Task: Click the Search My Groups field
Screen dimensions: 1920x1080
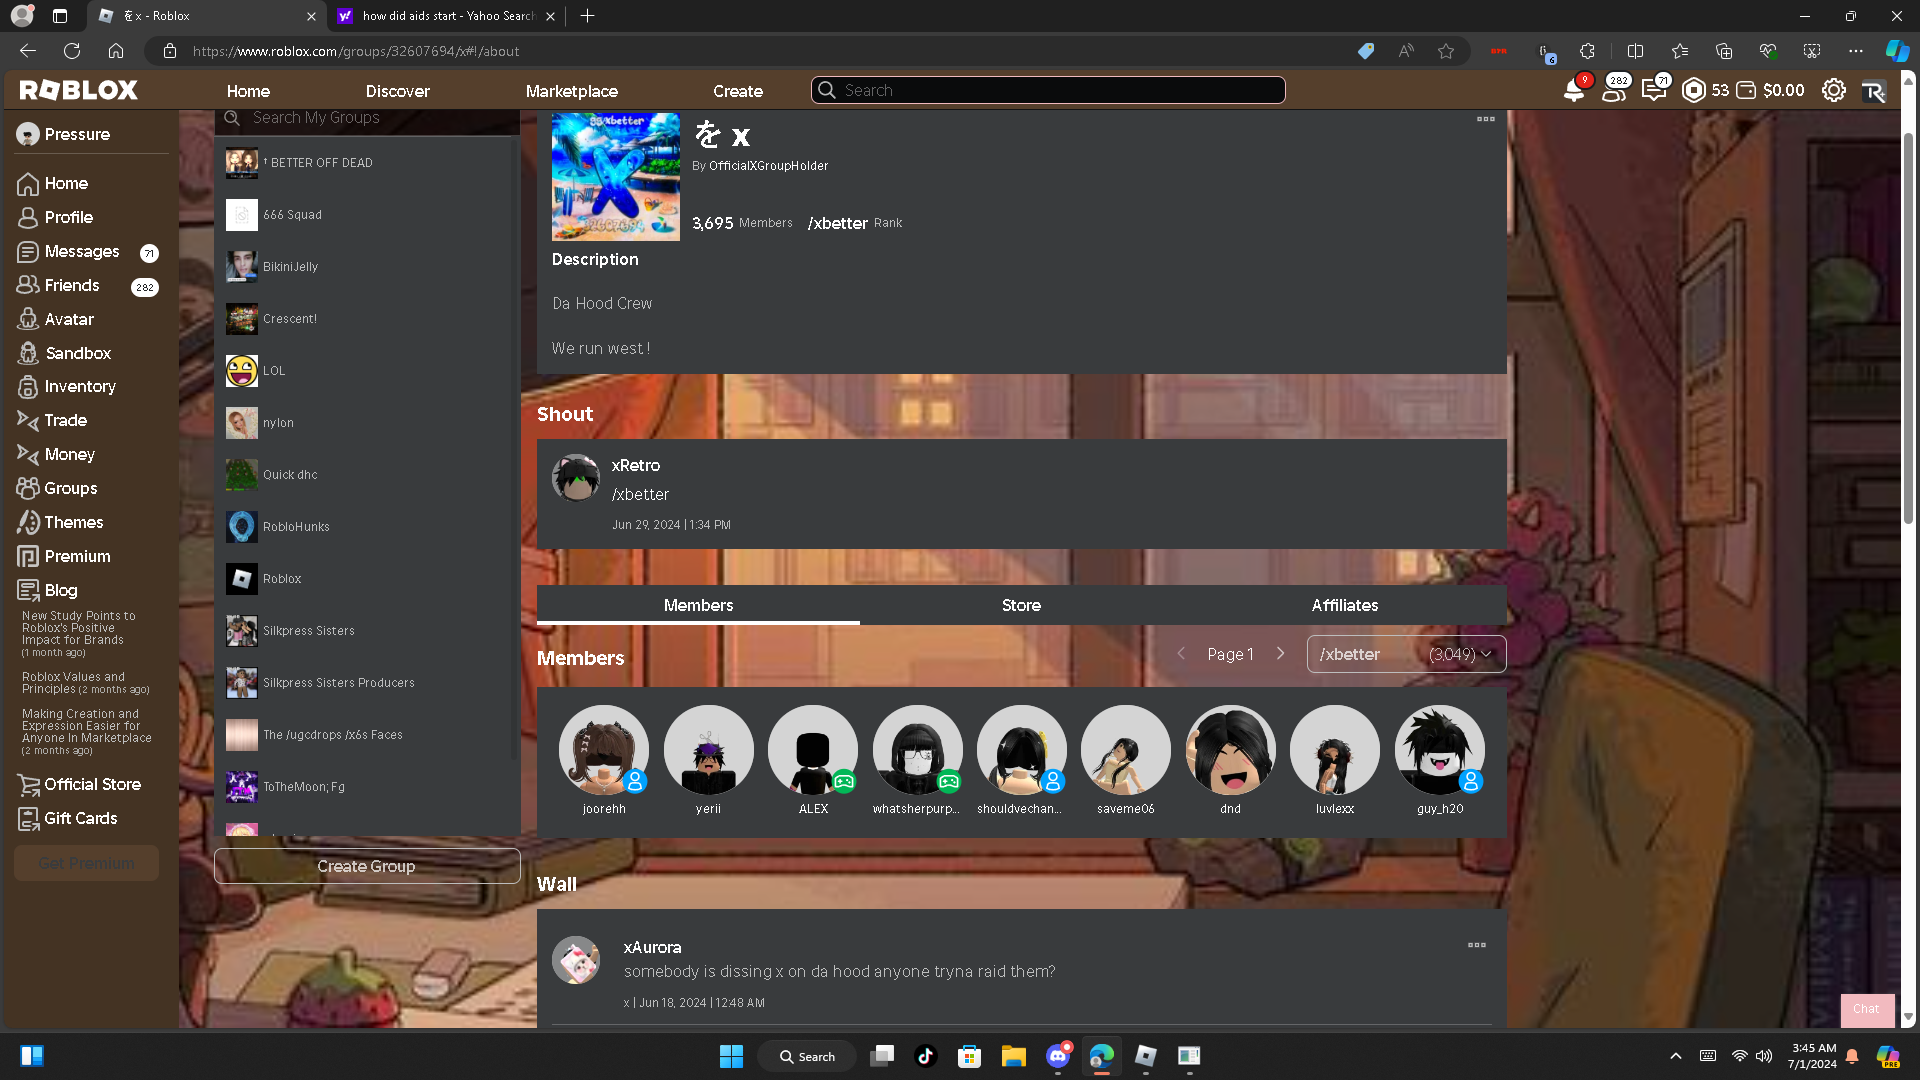Action: (x=367, y=118)
